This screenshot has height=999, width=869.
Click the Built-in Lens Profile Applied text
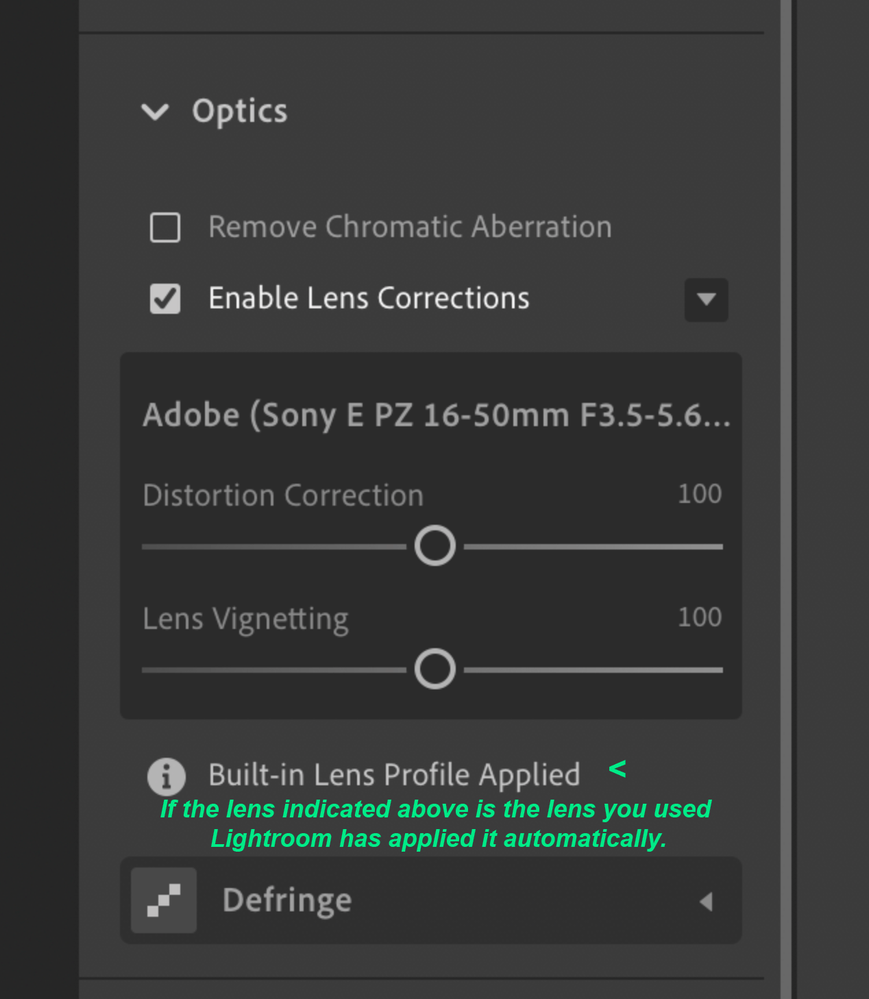pos(394,775)
